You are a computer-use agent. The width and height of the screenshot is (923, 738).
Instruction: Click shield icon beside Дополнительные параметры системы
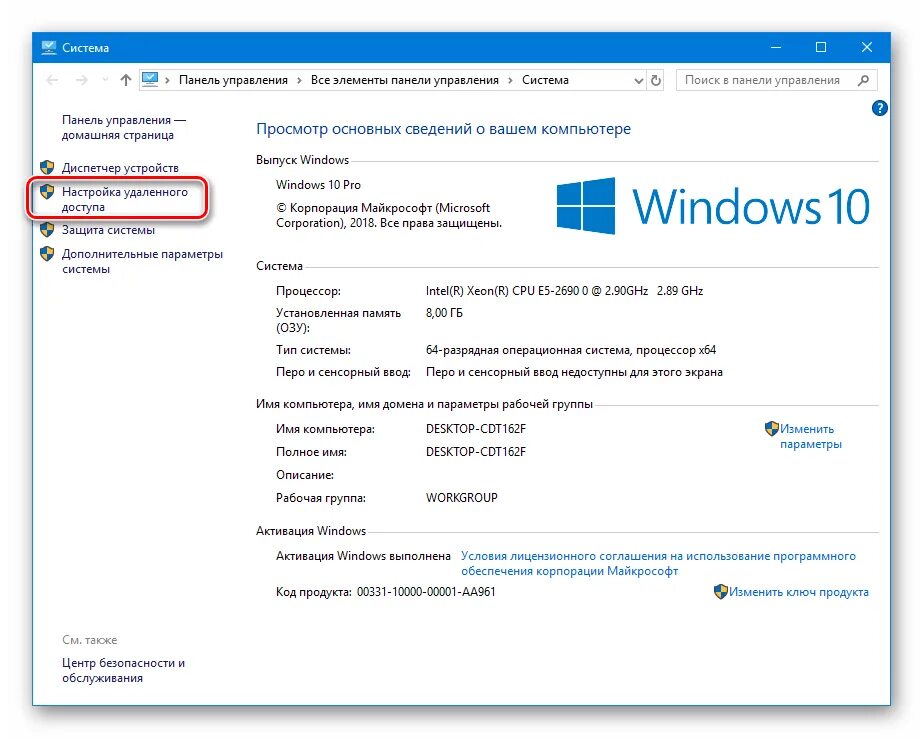(x=47, y=254)
